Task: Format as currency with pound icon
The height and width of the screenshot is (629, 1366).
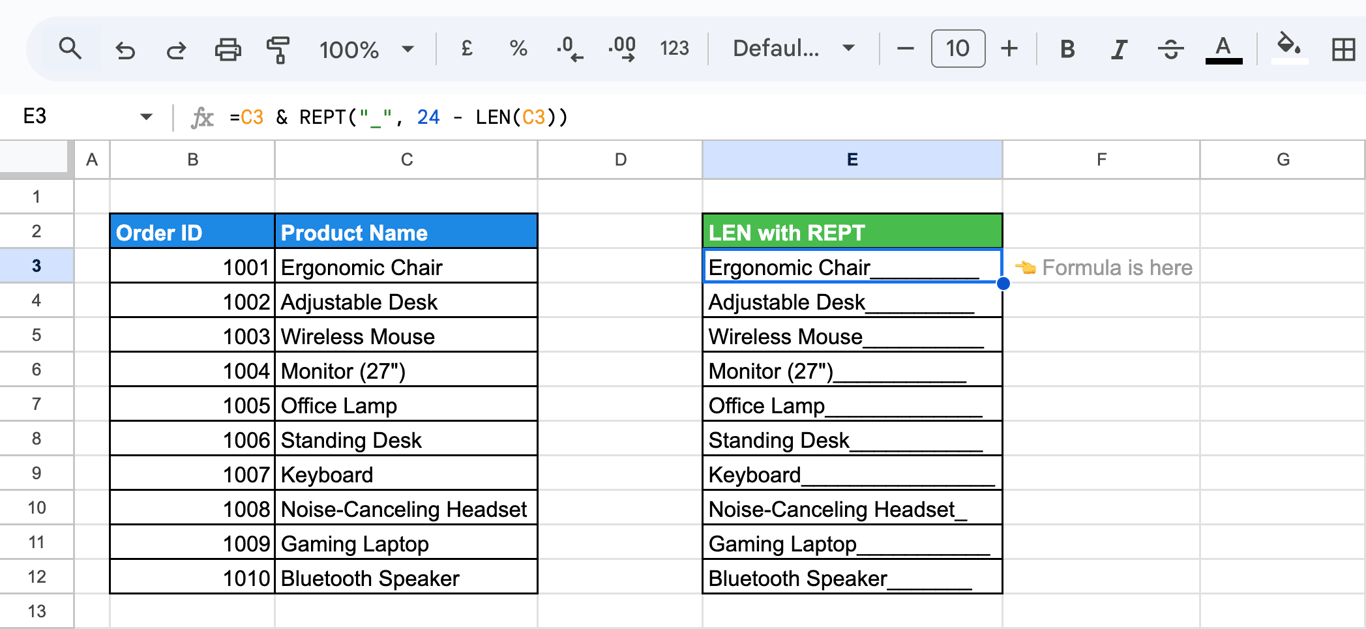Action: [x=466, y=48]
